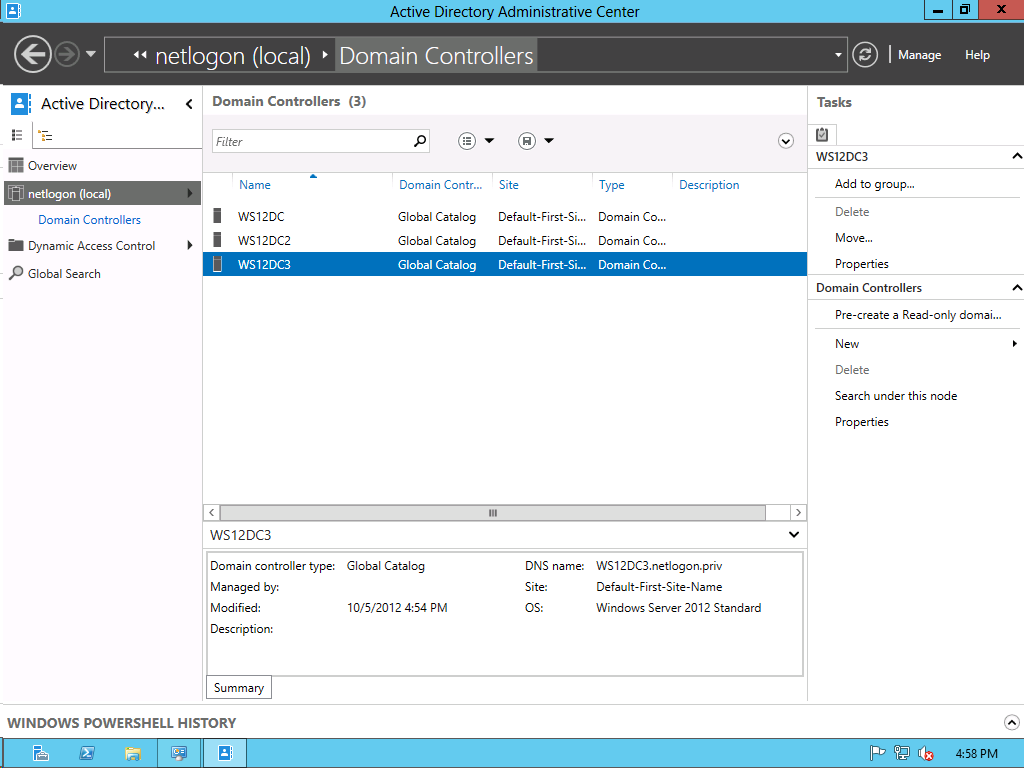
Task: Click Search under this node
Action: (x=895, y=396)
